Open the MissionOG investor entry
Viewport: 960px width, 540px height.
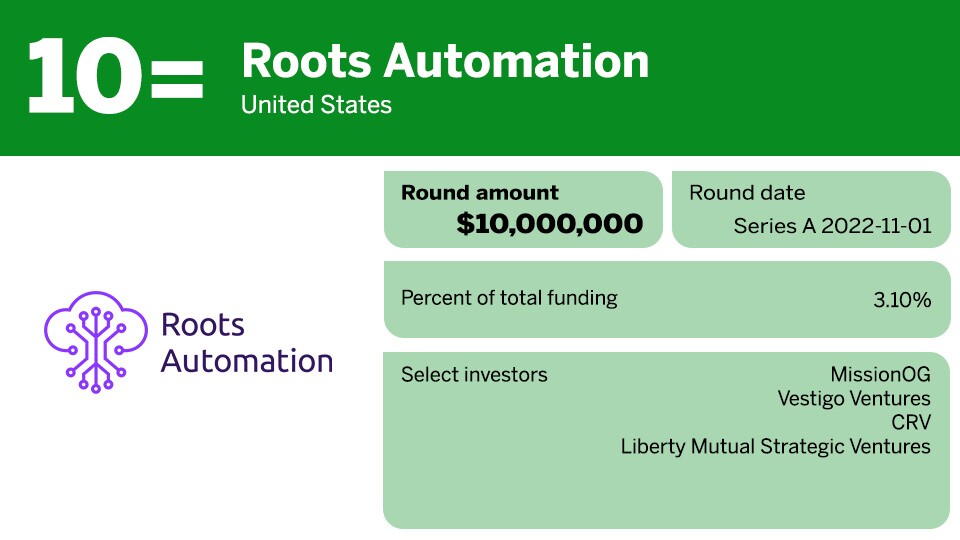[x=880, y=375]
